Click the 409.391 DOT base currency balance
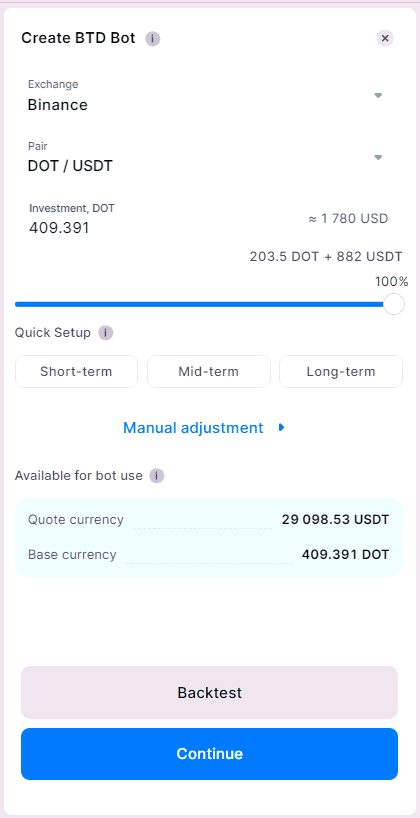The width and height of the screenshot is (420, 818). 345,555
